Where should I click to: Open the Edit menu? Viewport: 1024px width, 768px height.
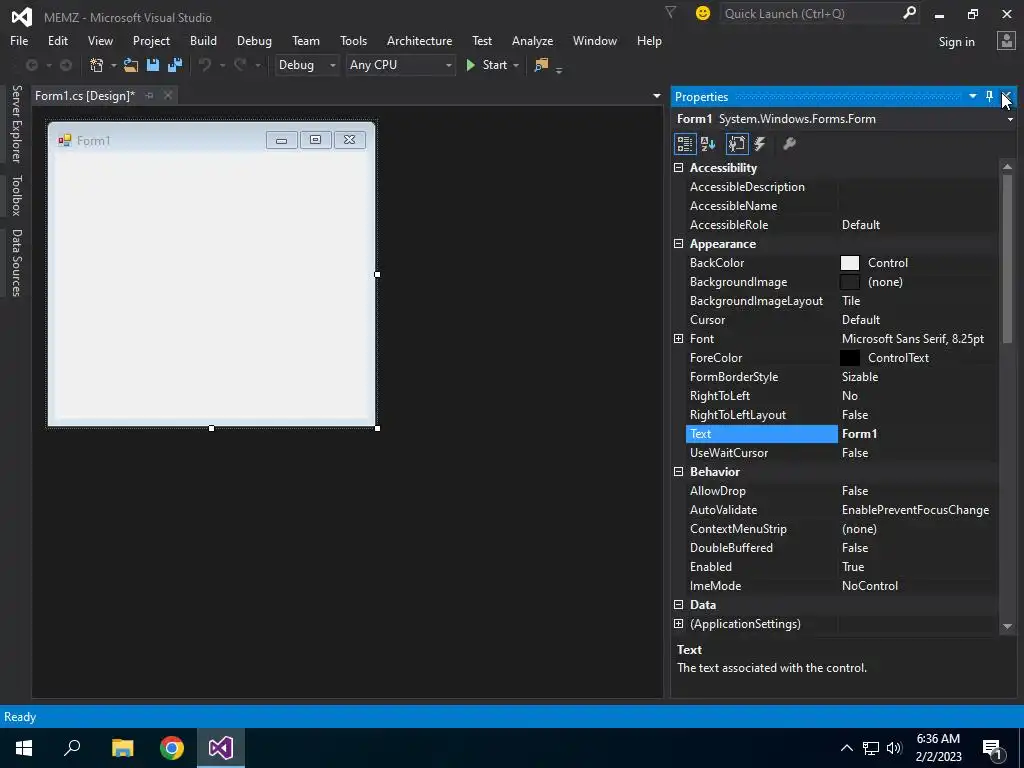coord(57,40)
